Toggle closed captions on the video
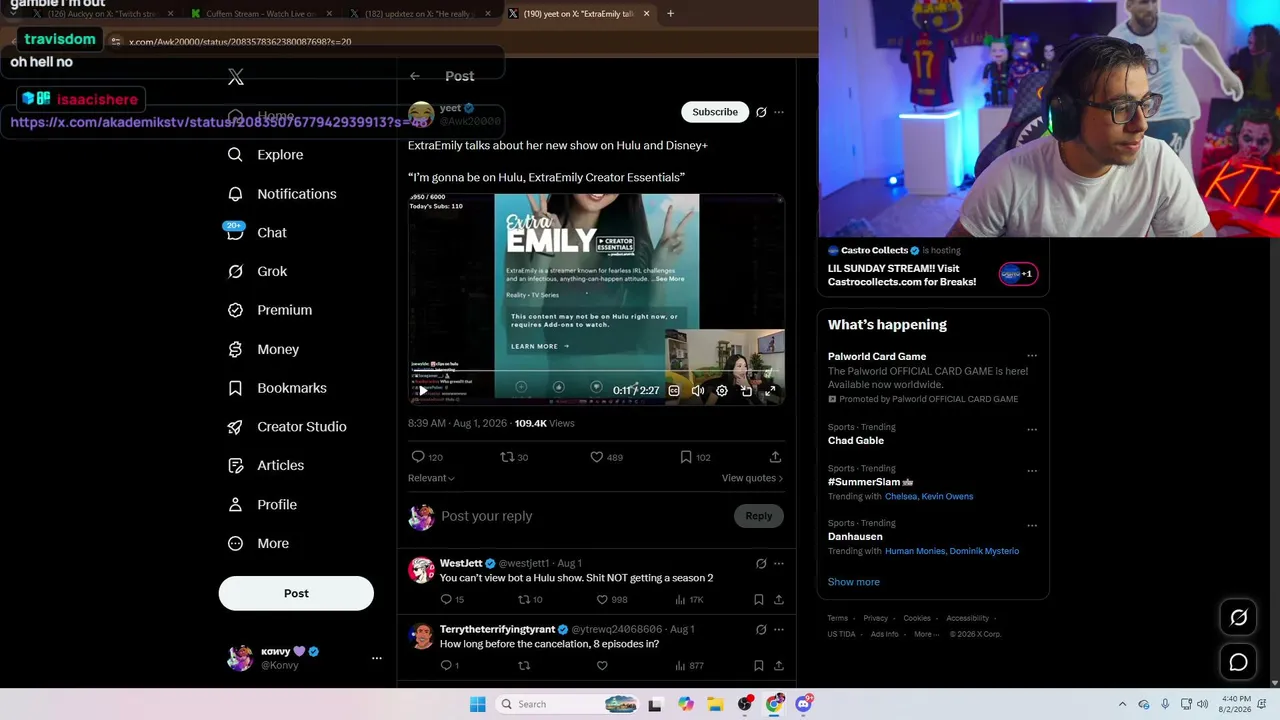1280x720 pixels. tap(674, 391)
